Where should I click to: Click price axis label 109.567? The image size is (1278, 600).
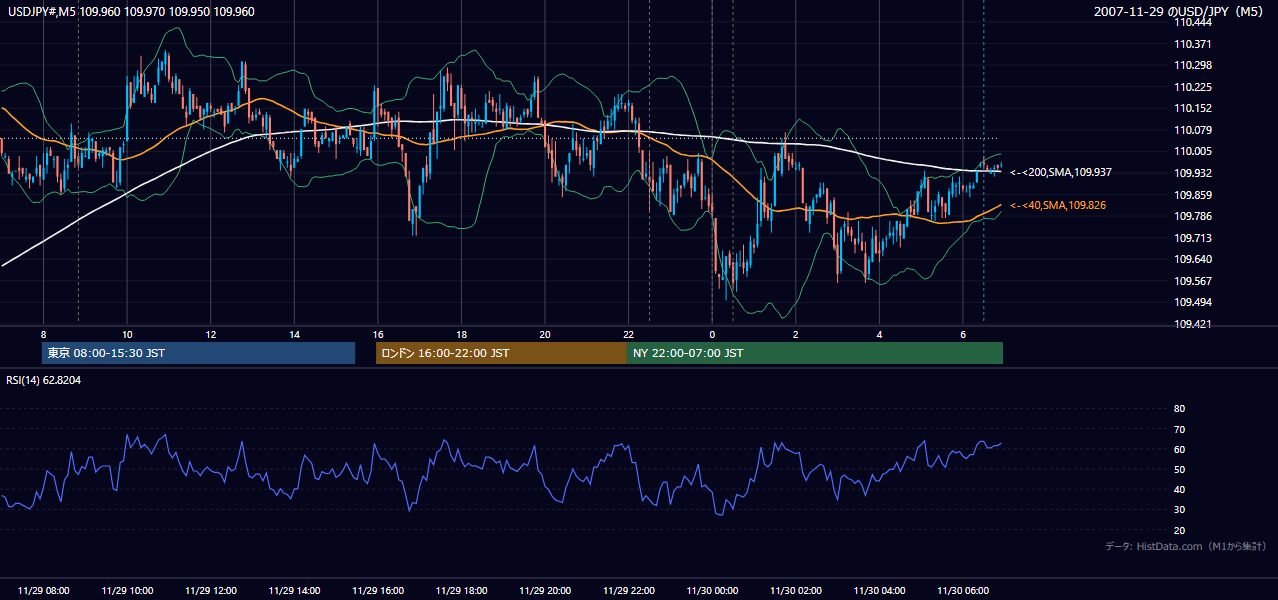1193,281
